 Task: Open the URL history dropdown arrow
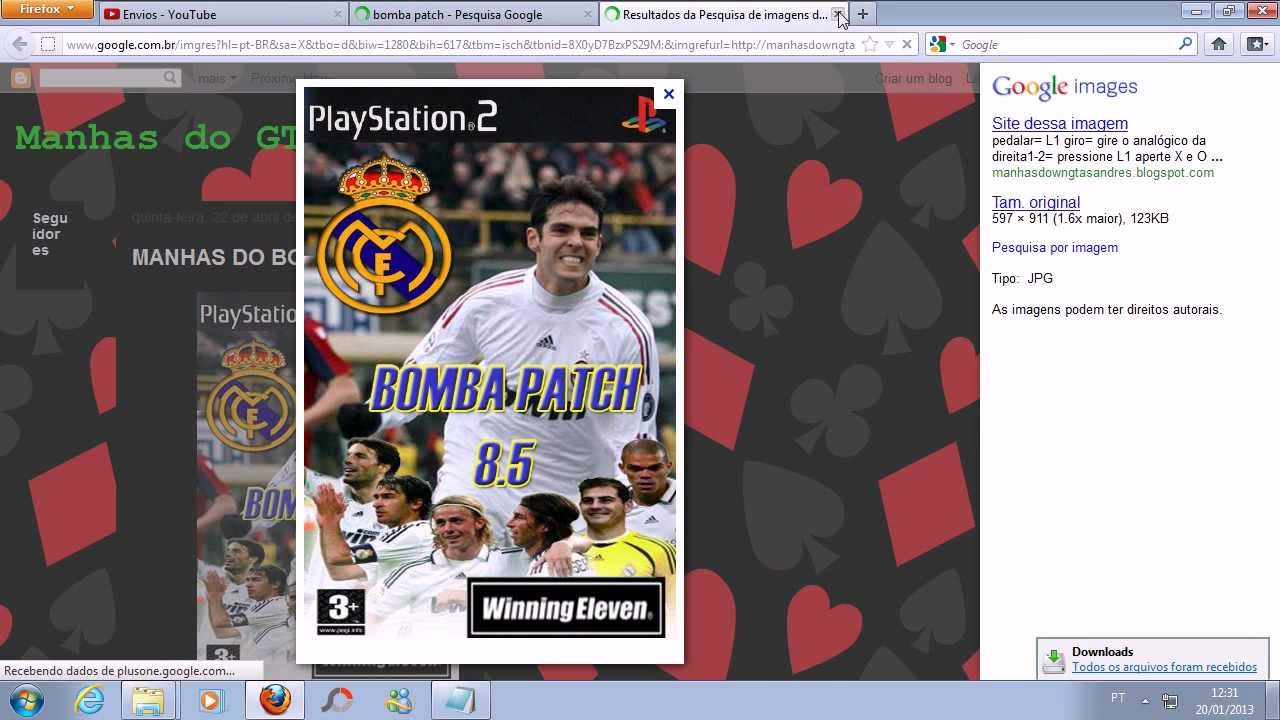pos(889,44)
